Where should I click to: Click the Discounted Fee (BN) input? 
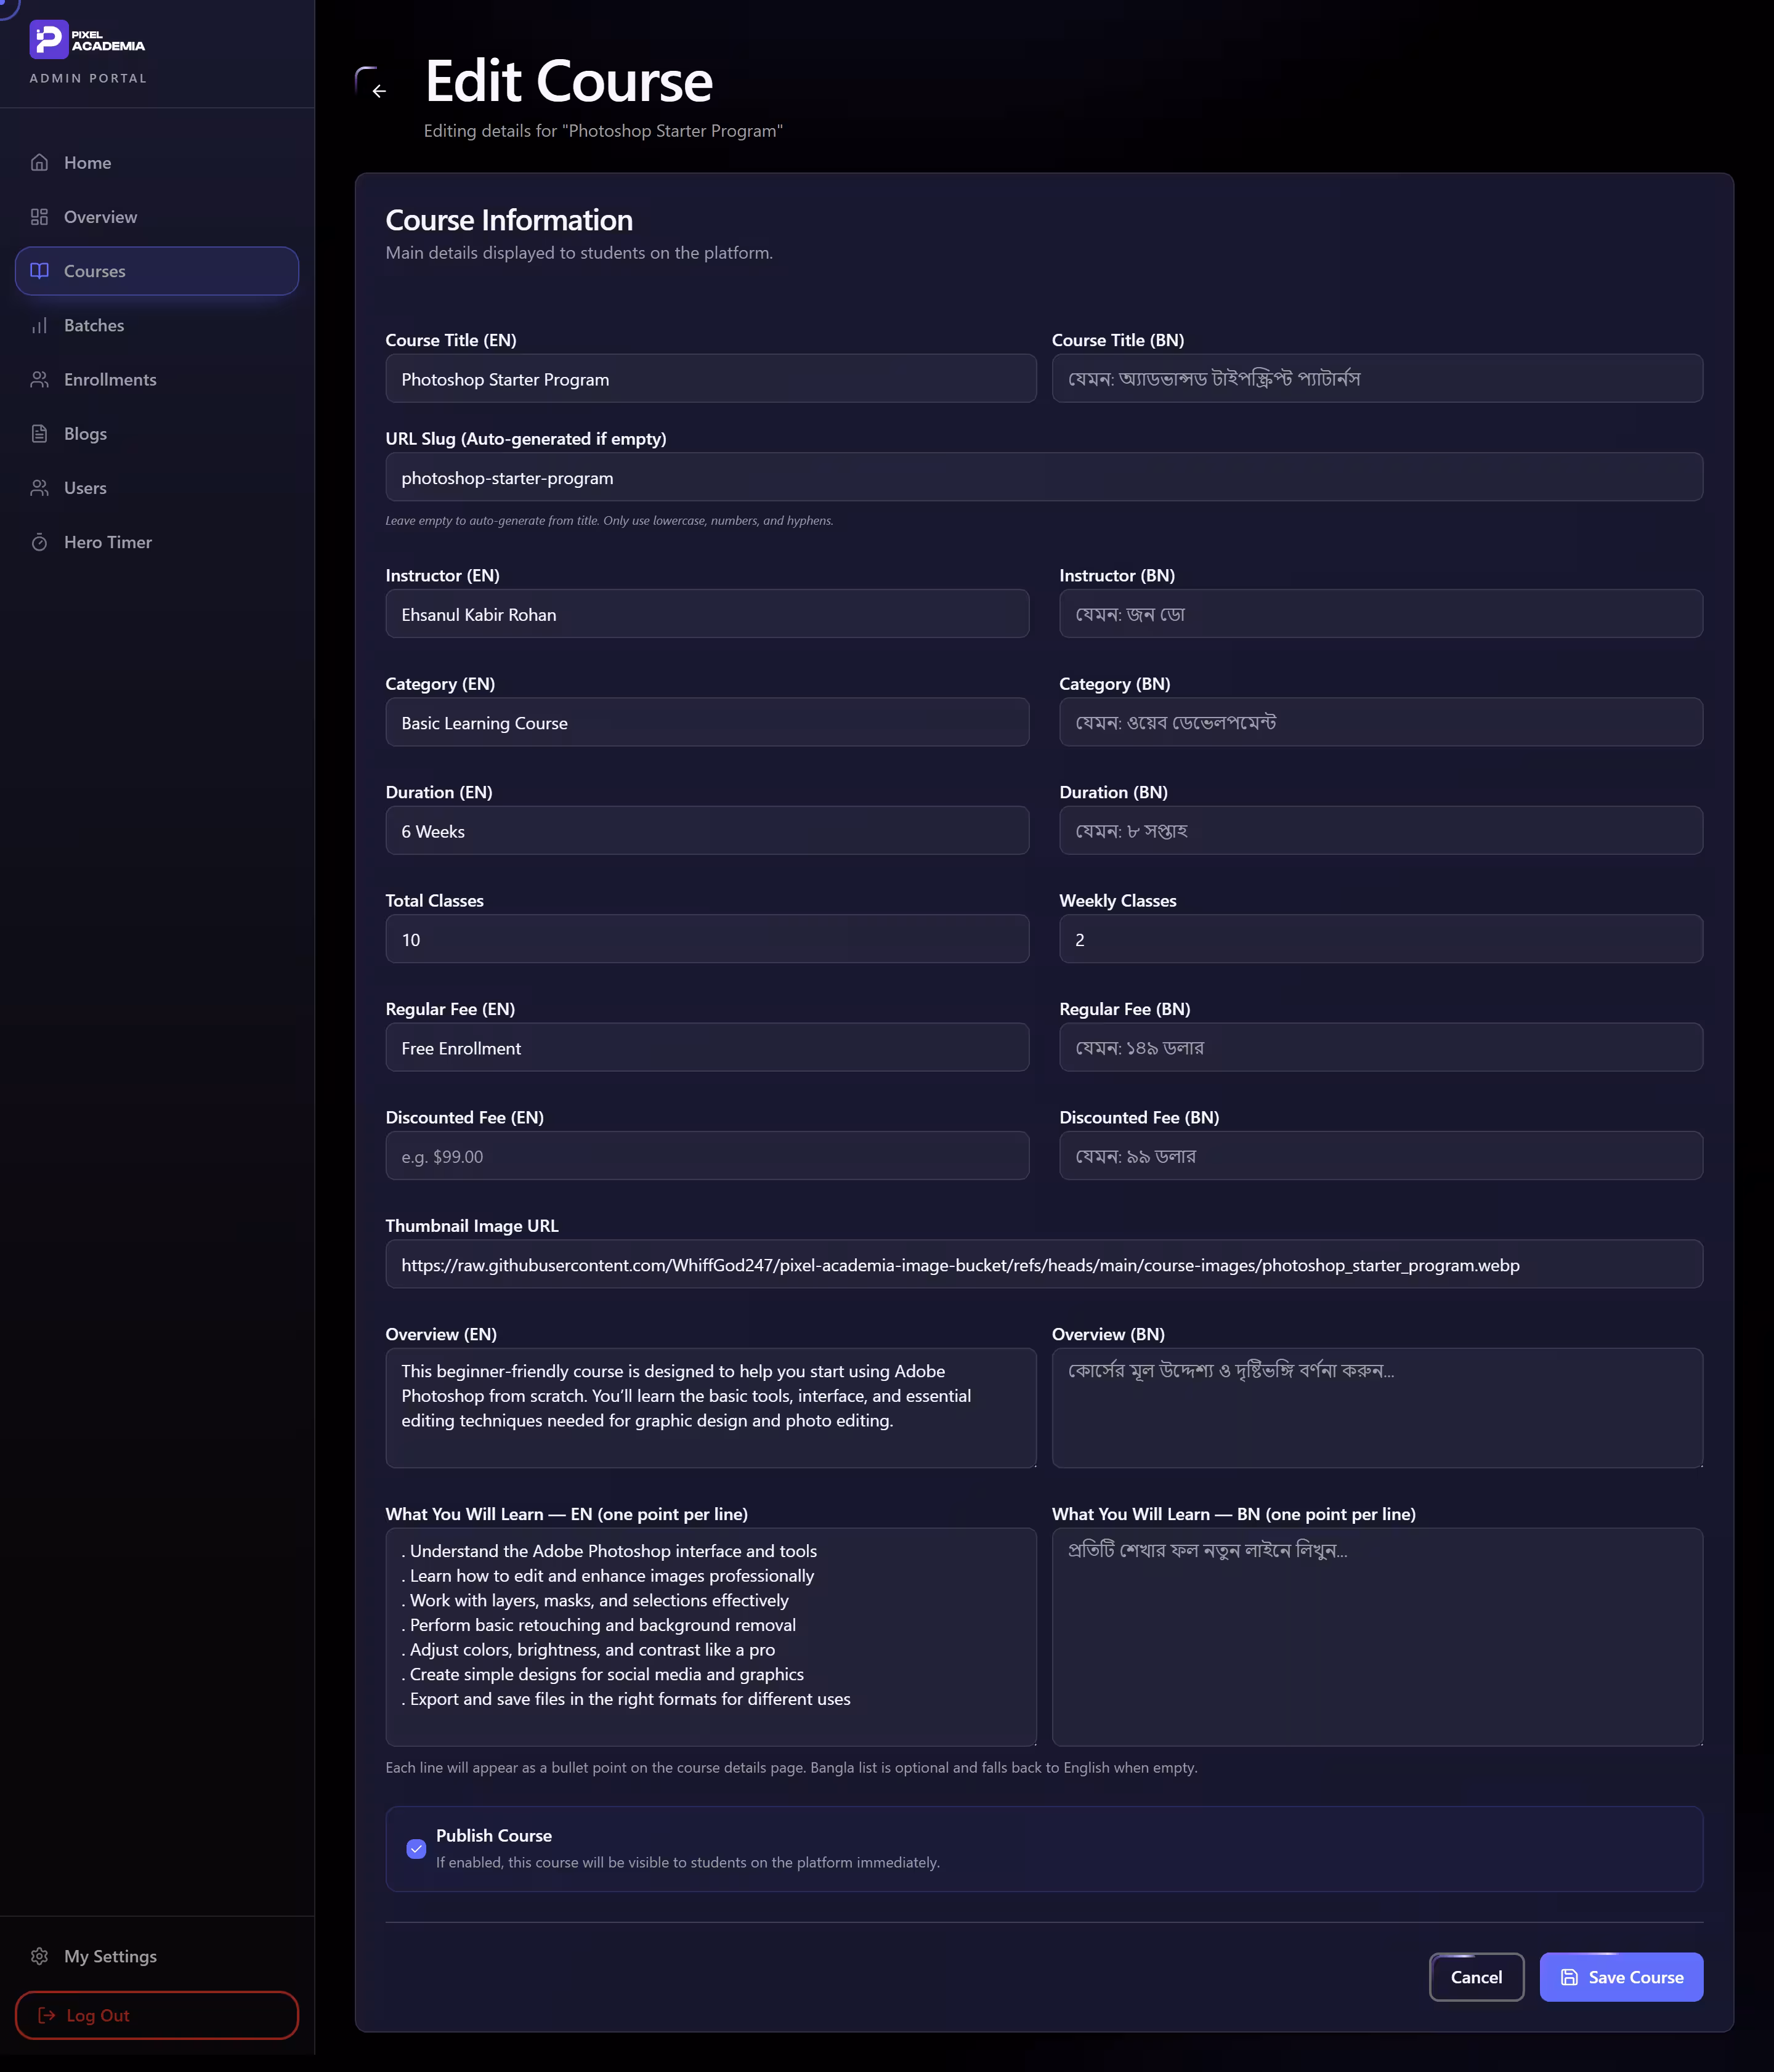[x=1381, y=1156]
